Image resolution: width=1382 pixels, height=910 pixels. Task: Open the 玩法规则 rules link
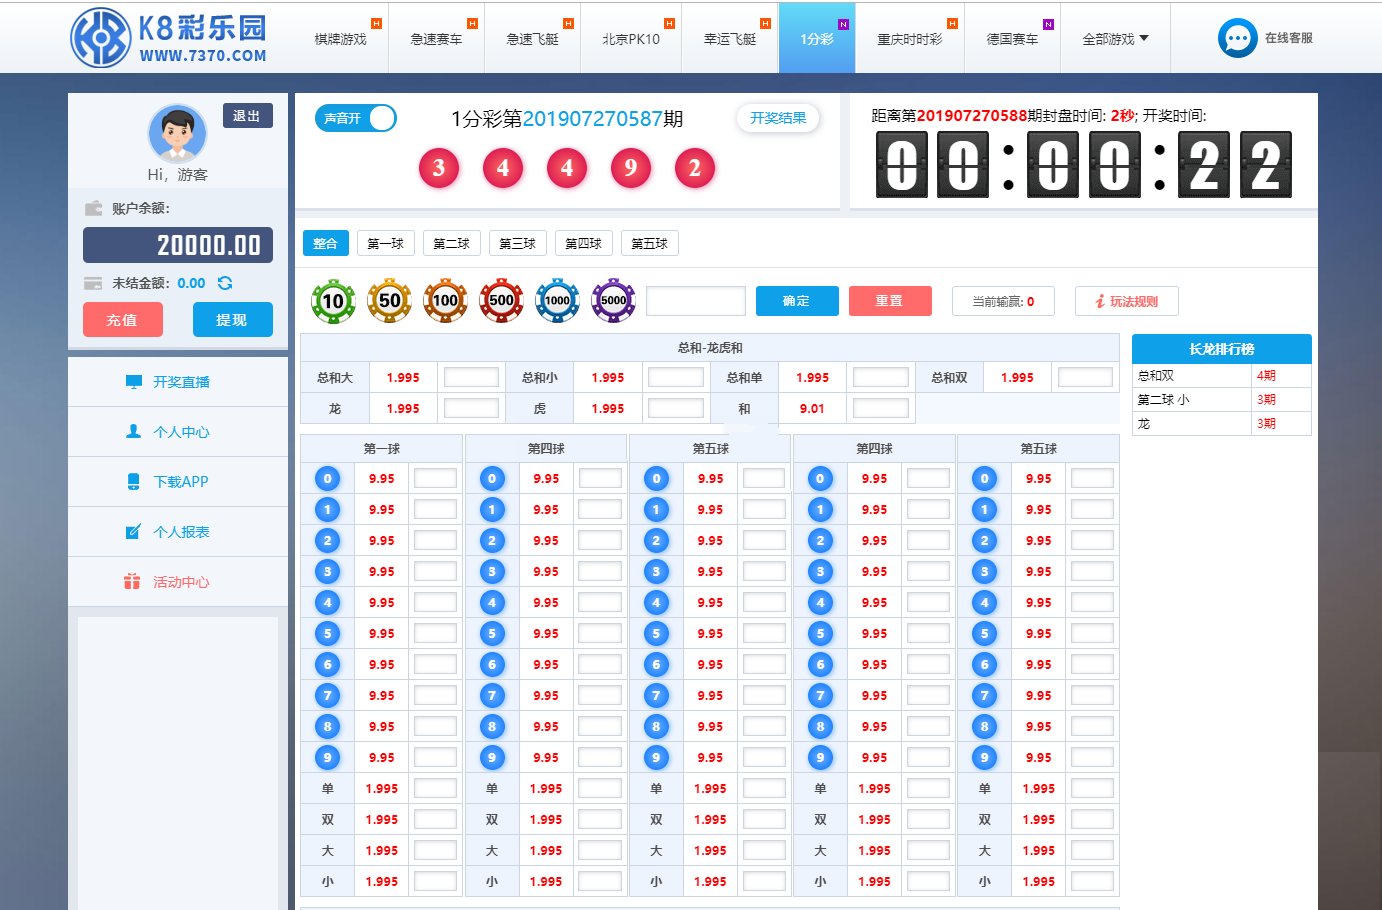(x=1126, y=301)
